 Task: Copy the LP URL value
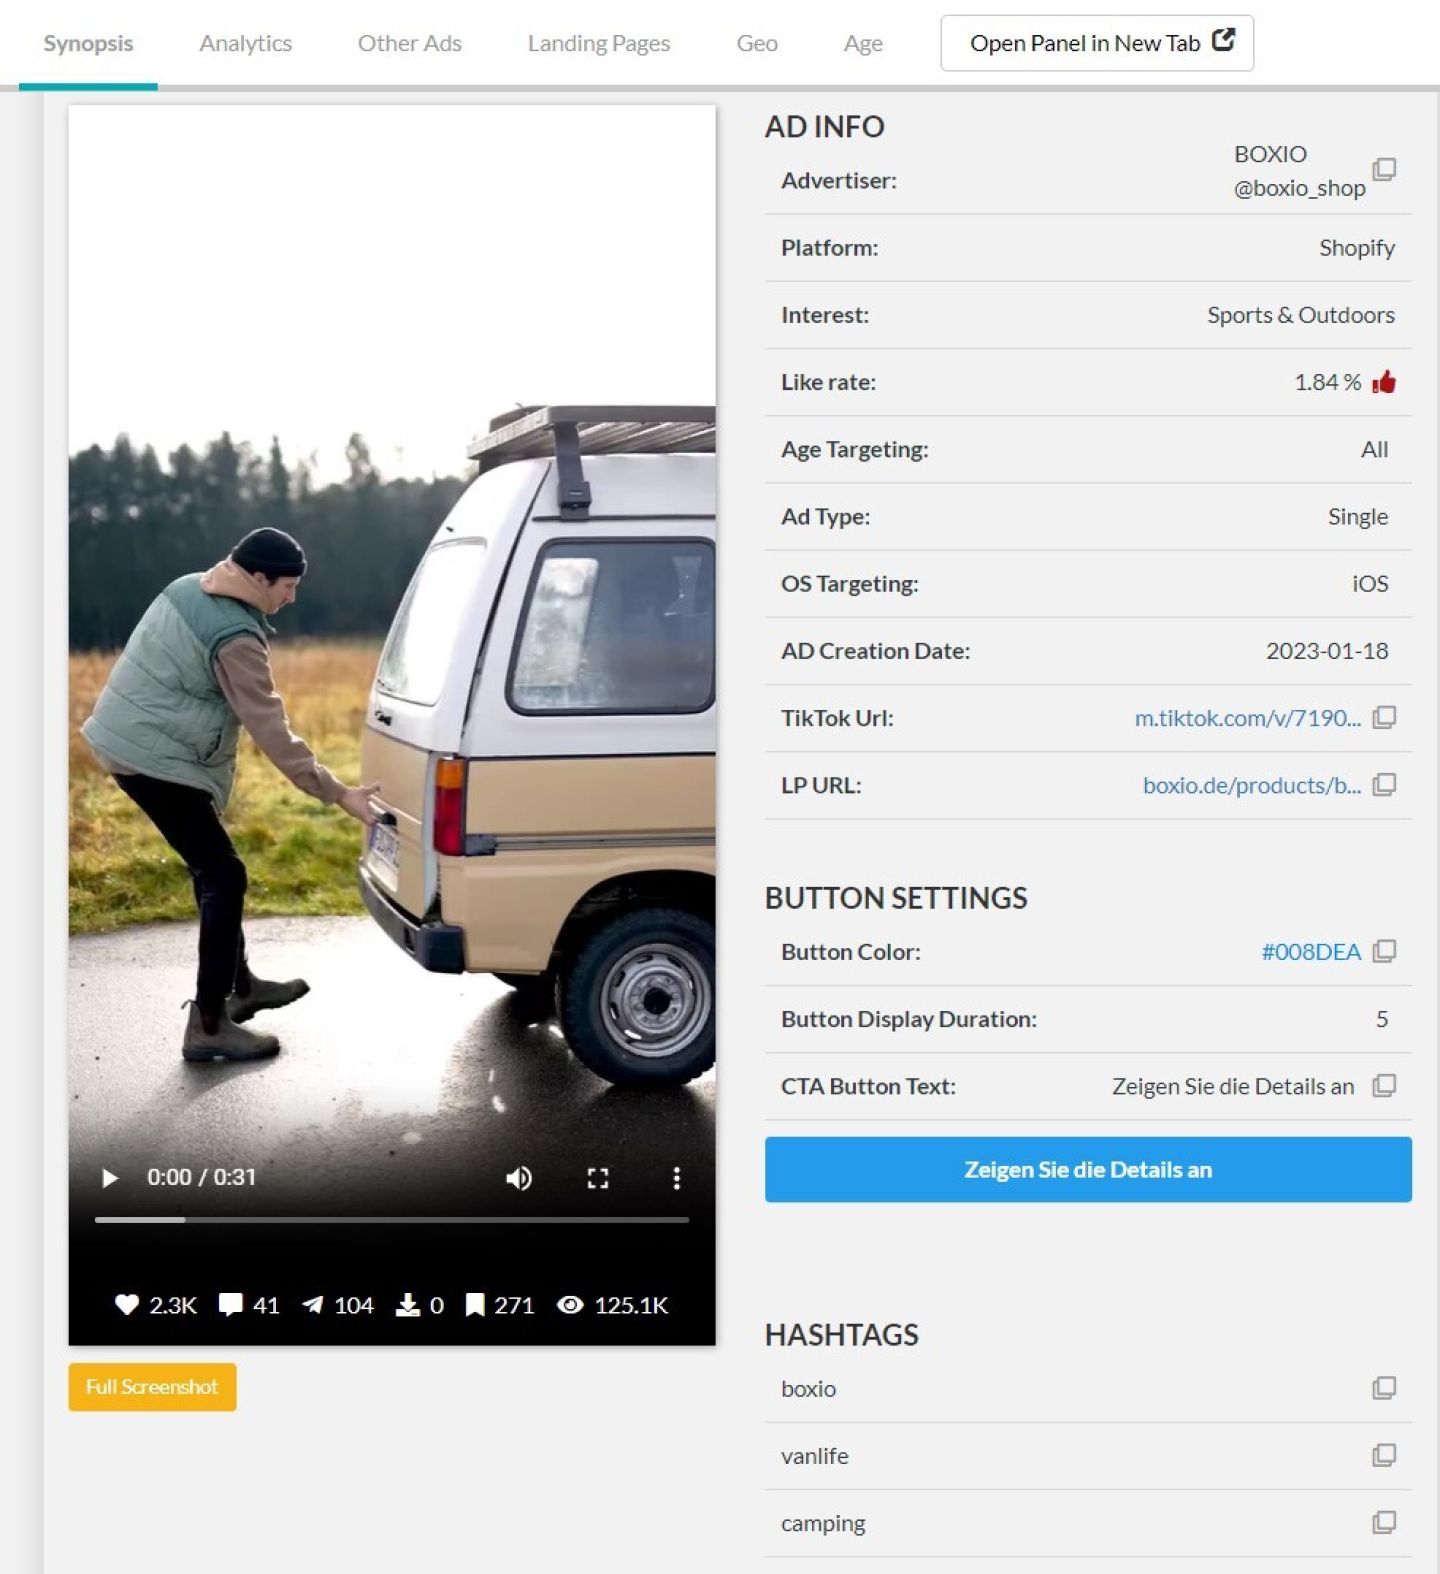click(x=1384, y=784)
